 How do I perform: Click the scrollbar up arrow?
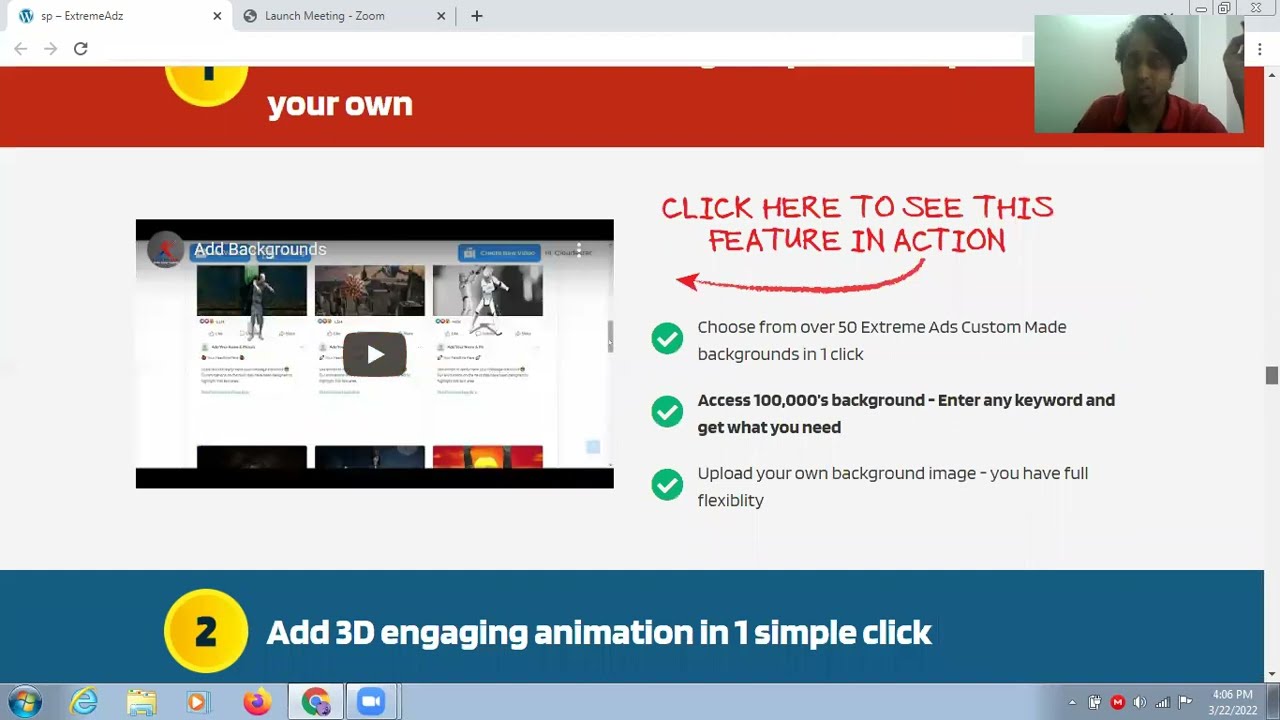(1272, 74)
